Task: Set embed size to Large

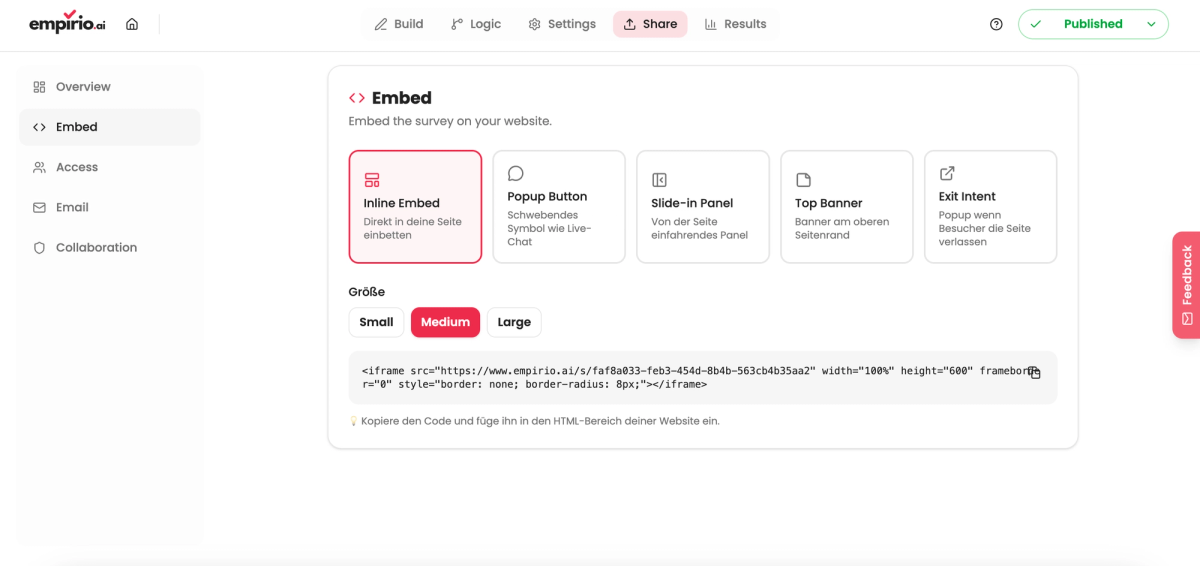Action: tap(514, 322)
